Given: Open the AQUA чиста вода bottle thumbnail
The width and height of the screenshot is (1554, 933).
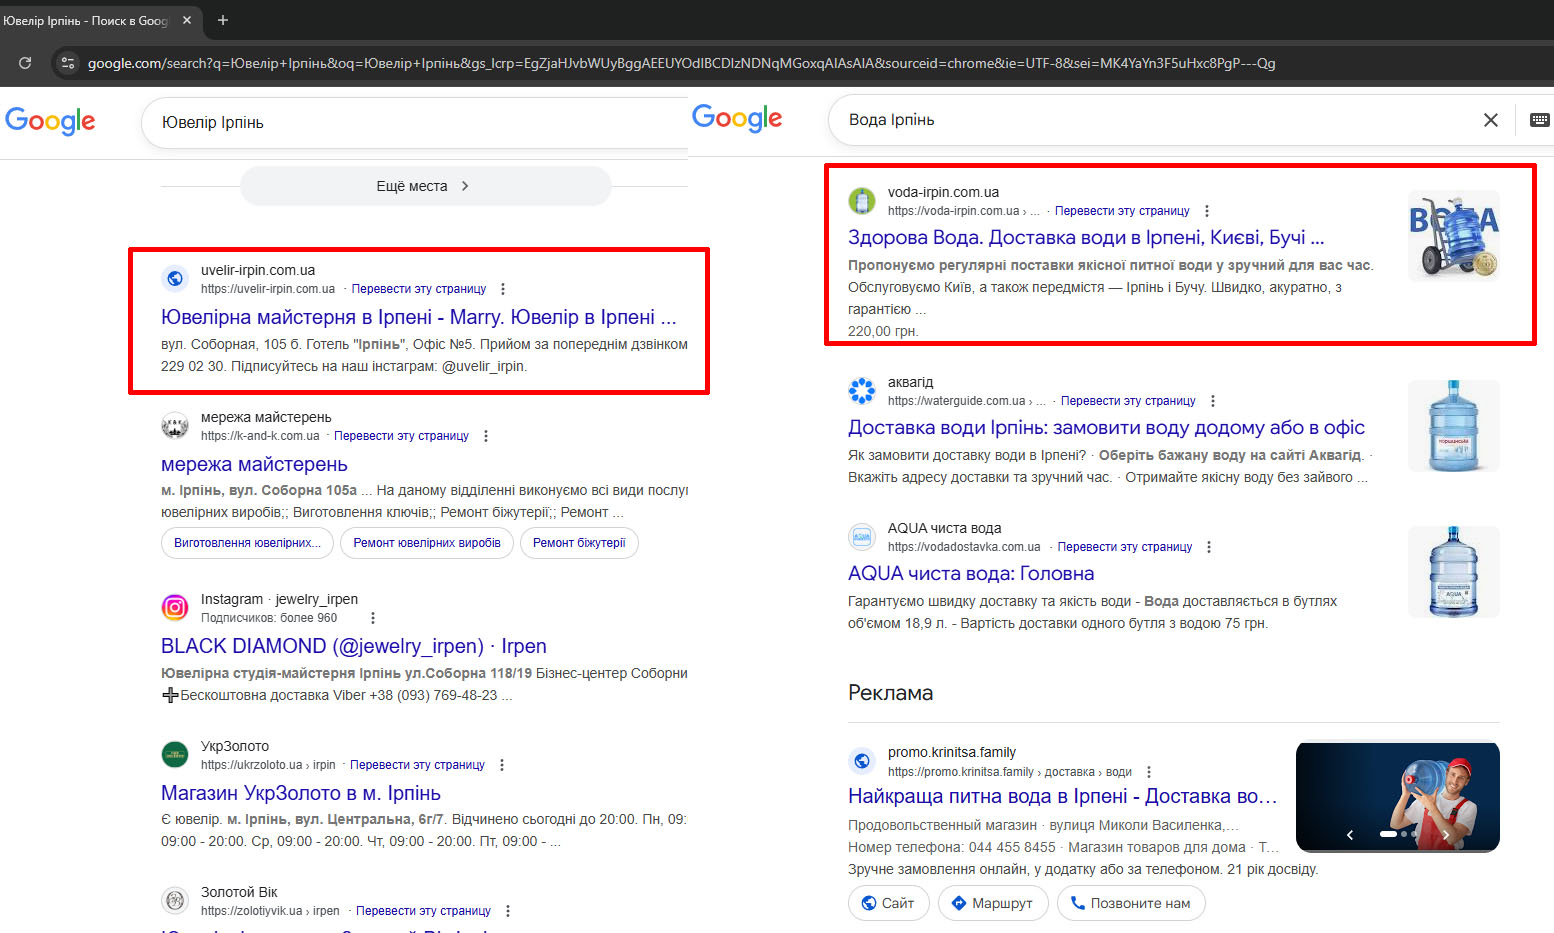Looking at the screenshot, I should coord(1454,572).
